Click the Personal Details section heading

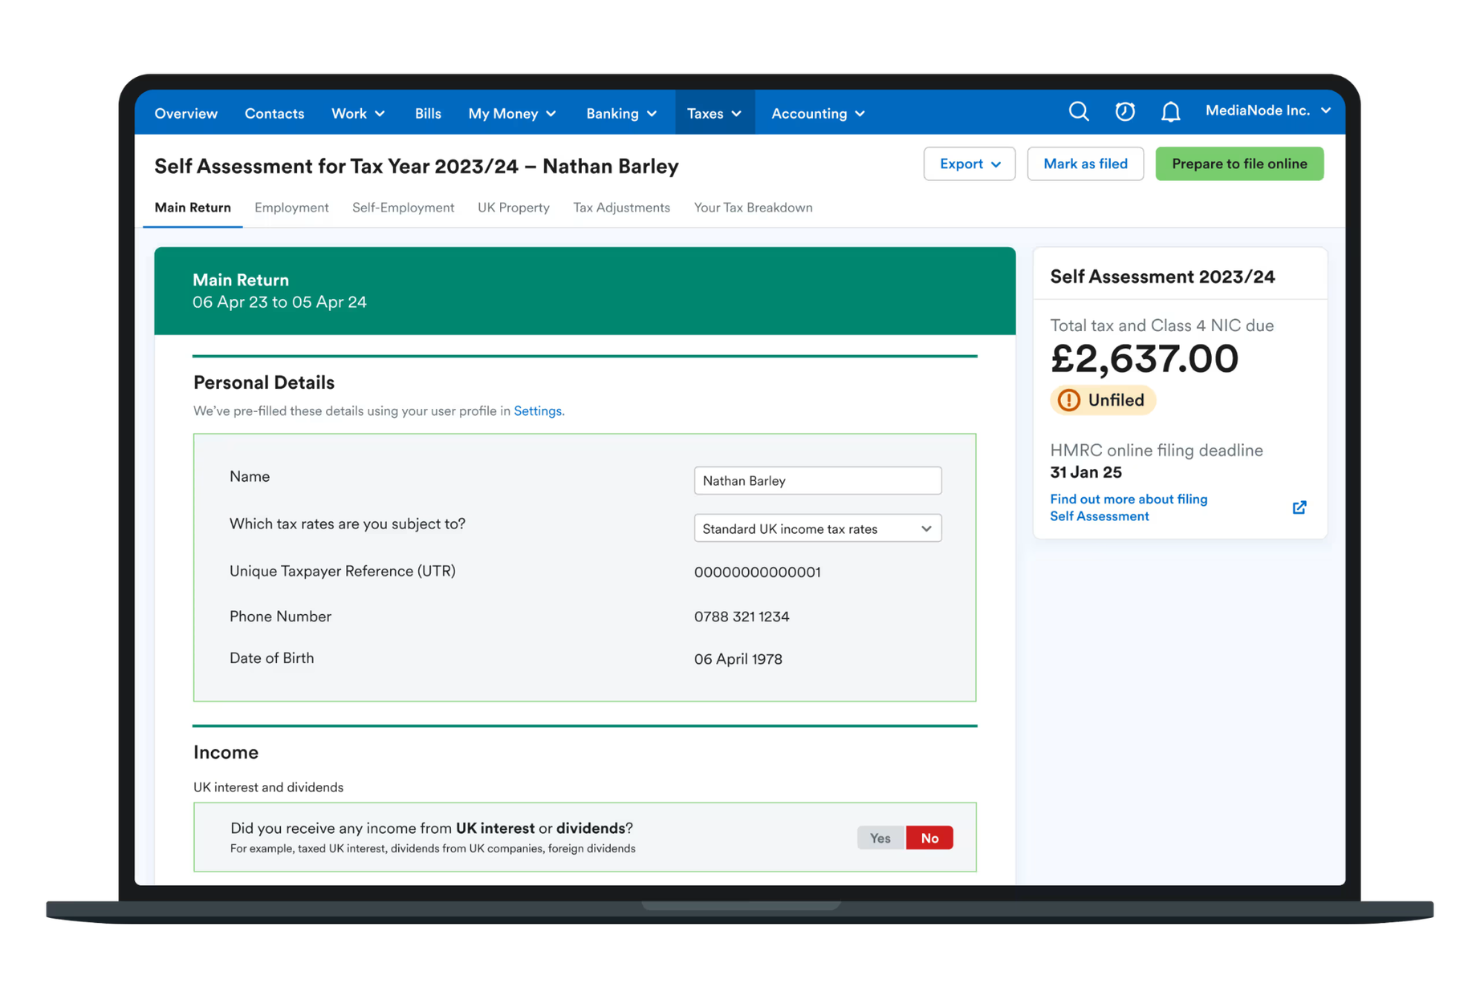coord(264,383)
